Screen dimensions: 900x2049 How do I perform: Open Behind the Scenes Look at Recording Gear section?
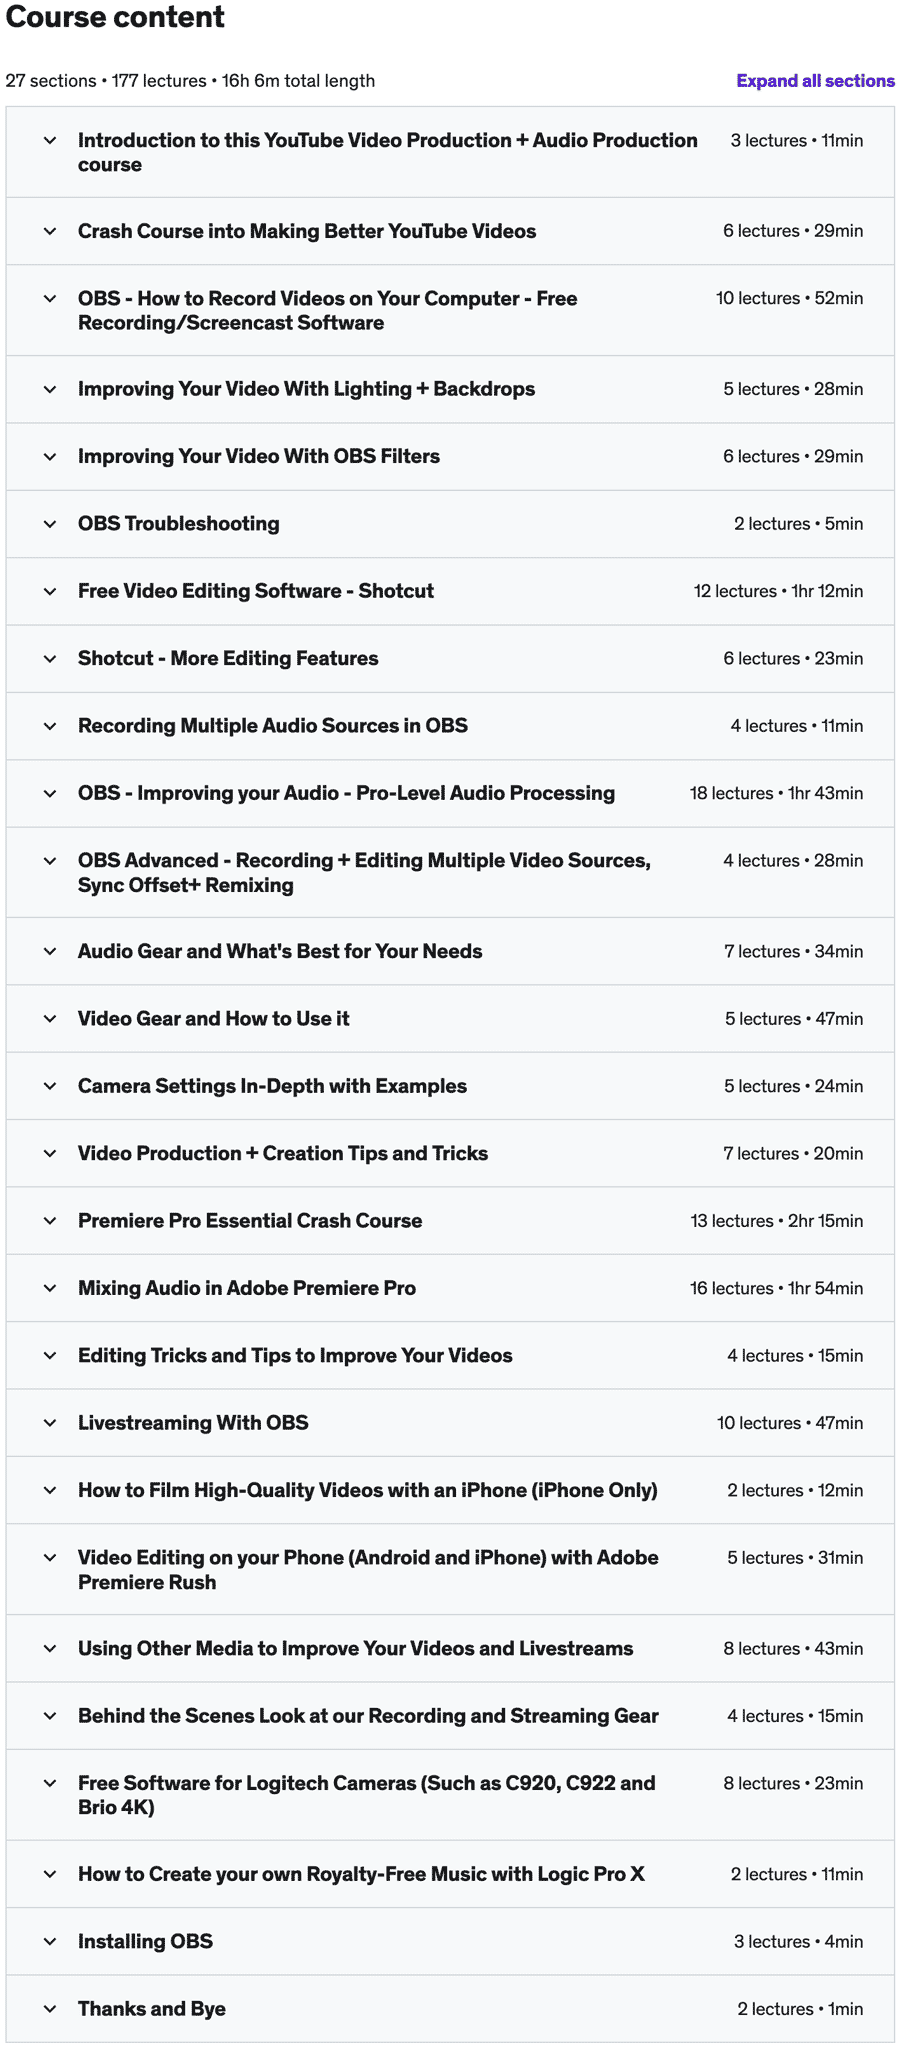click(368, 1716)
